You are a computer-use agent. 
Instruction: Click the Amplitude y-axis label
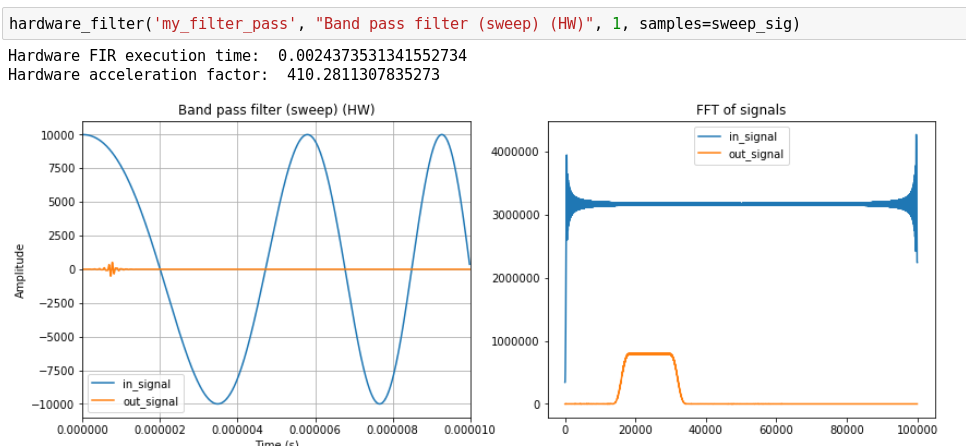pyautogui.click(x=19, y=269)
